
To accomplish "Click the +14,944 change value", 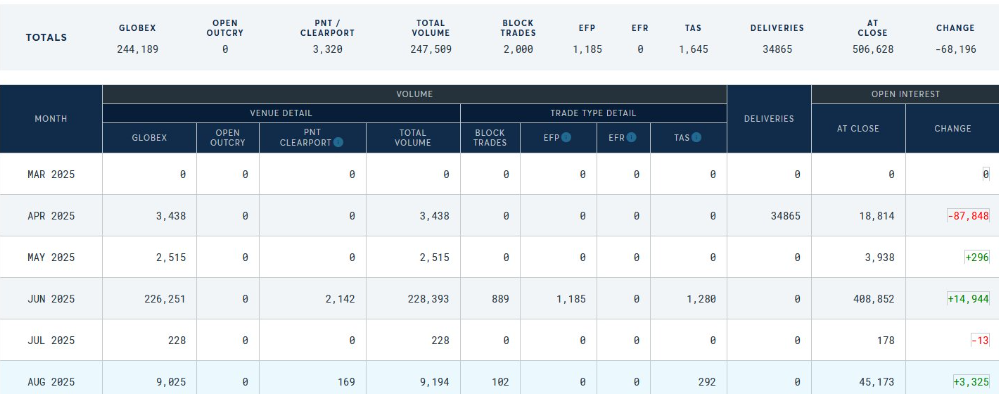I will pos(968,299).
